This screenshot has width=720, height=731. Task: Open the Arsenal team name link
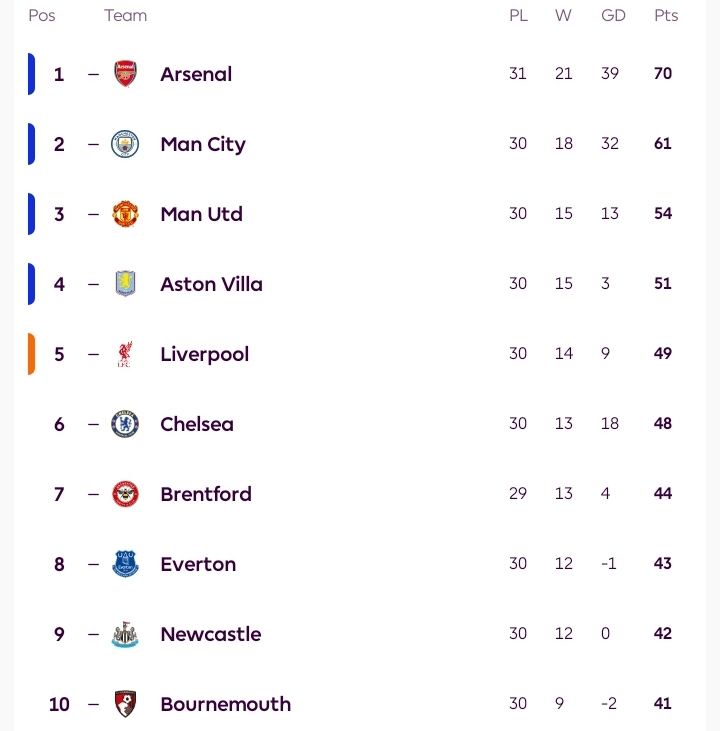click(x=196, y=74)
